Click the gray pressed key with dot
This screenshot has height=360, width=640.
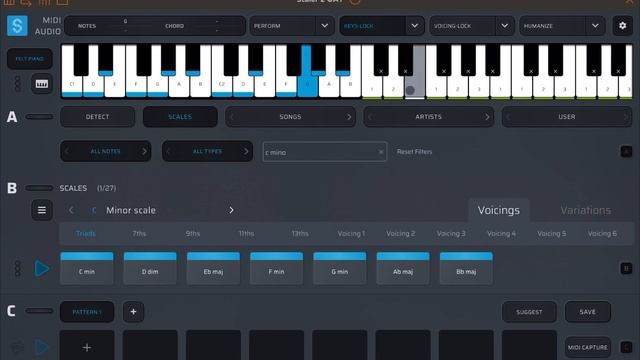click(x=414, y=87)
